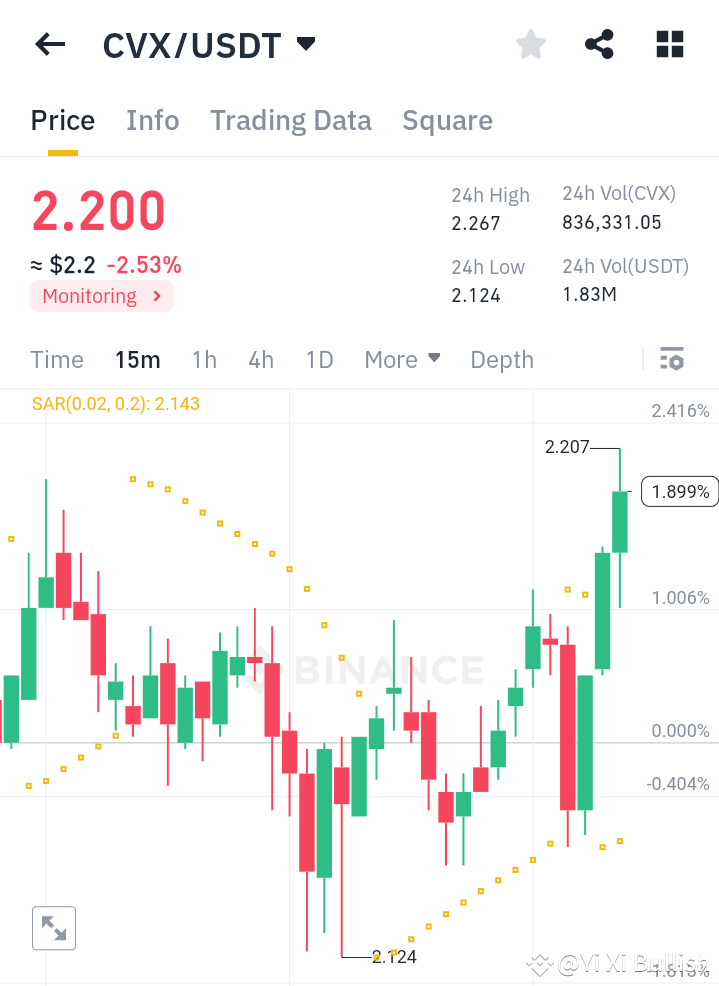Toggle the 15m candlestick interval

click(137, 359)
